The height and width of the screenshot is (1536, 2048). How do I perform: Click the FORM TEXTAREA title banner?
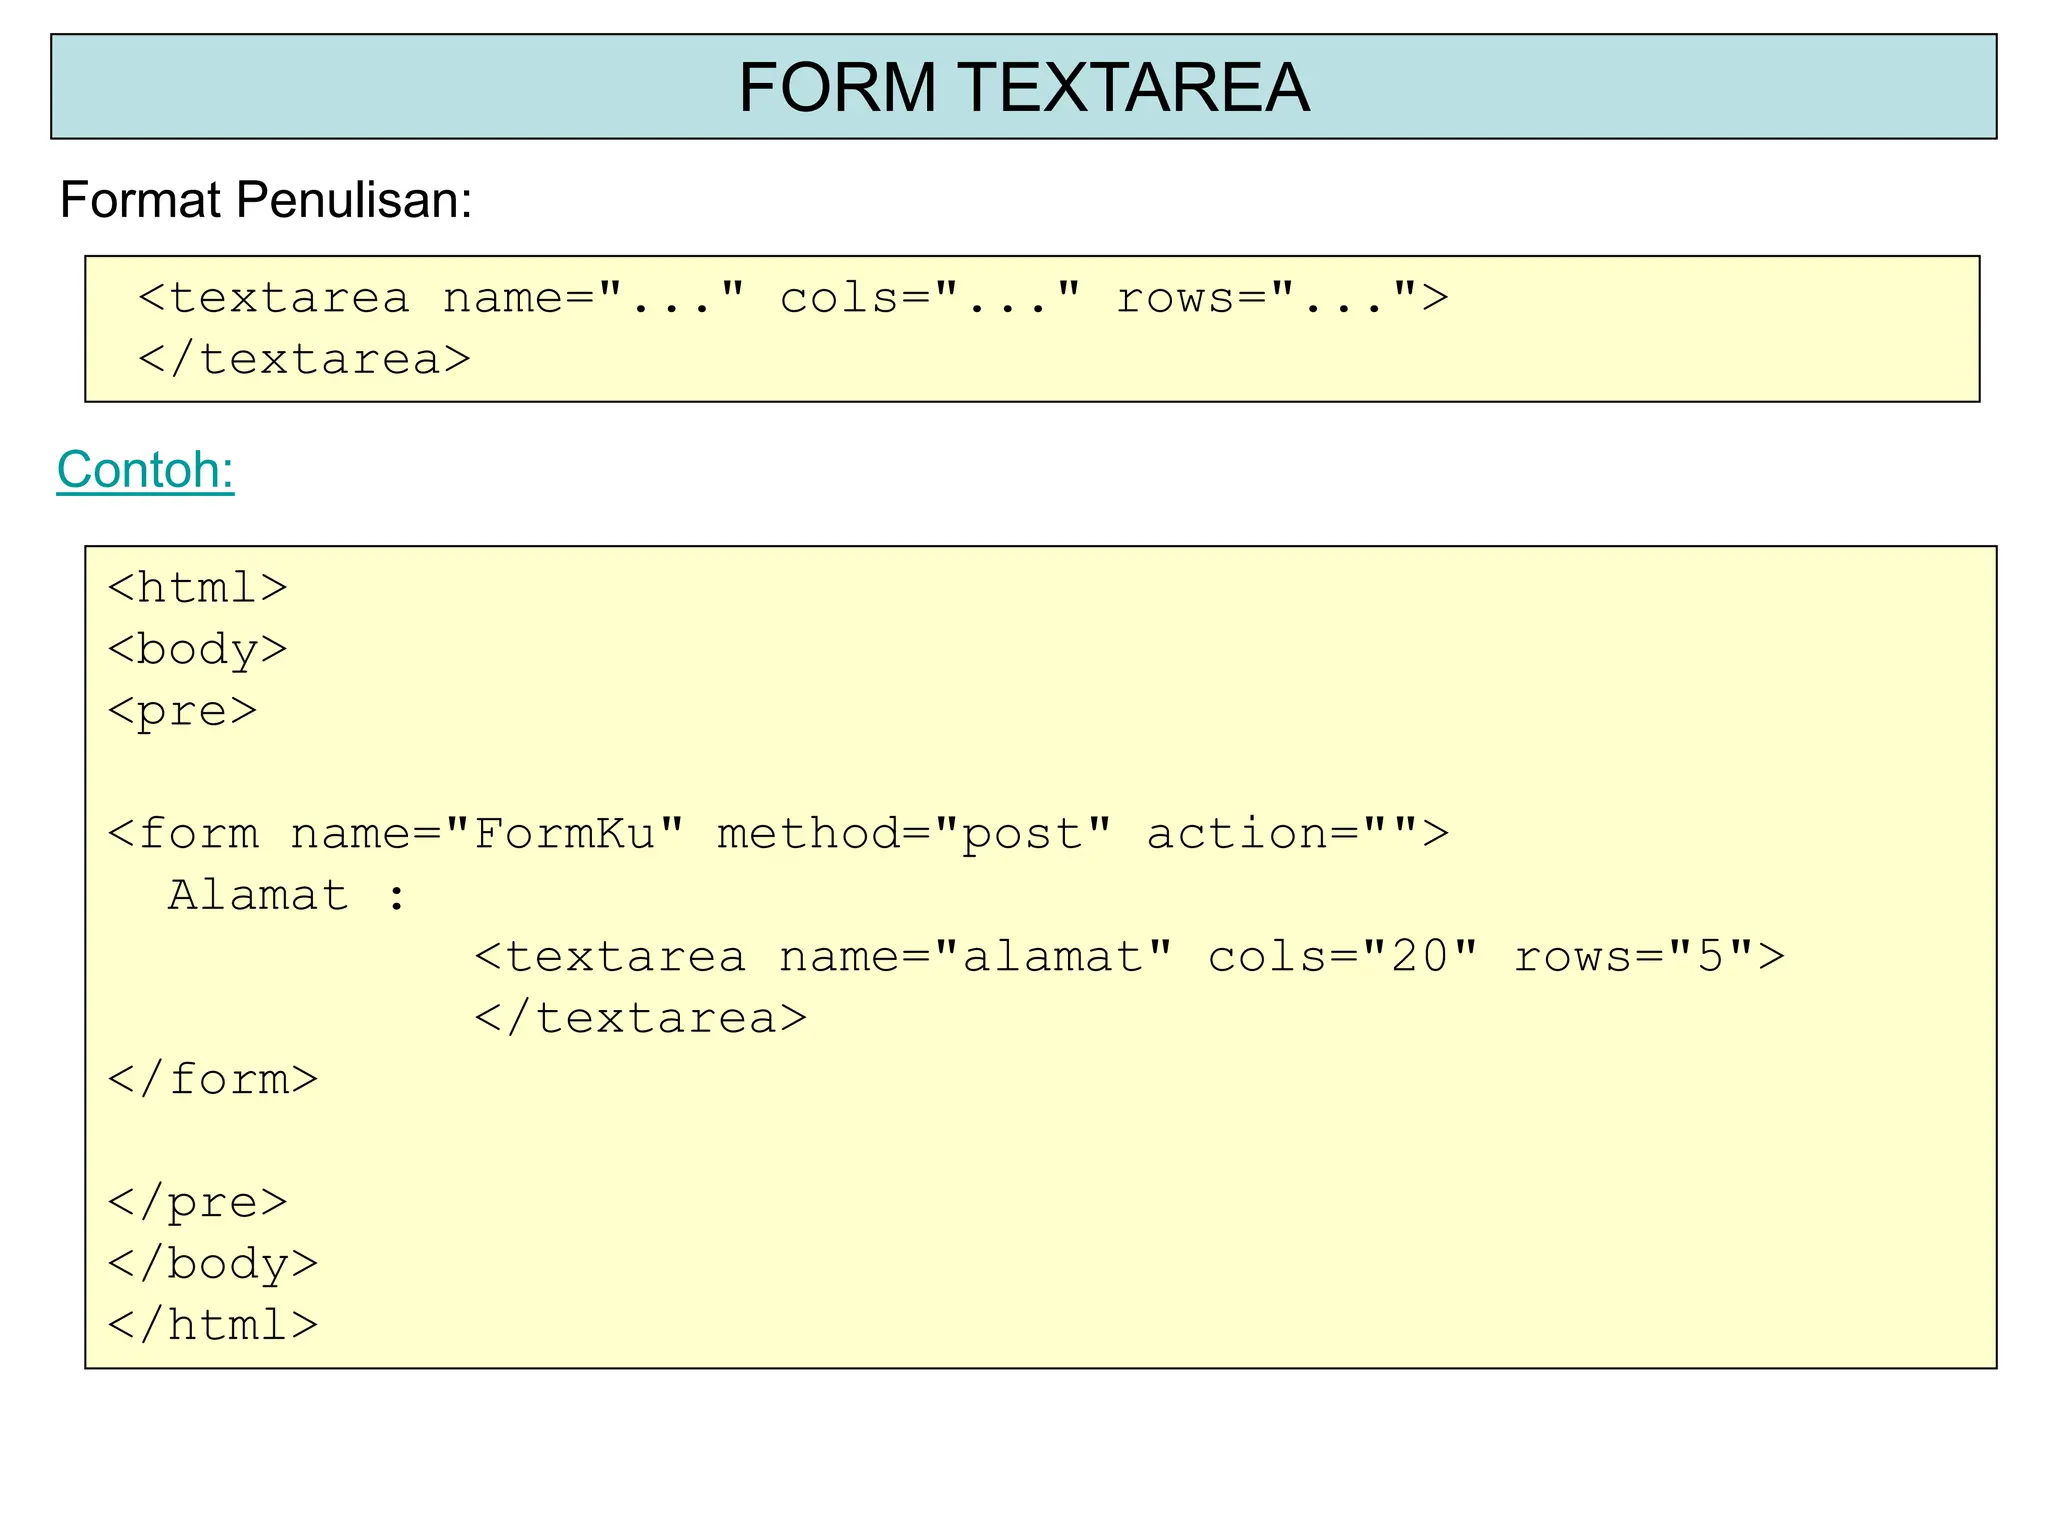point(1023,87)
